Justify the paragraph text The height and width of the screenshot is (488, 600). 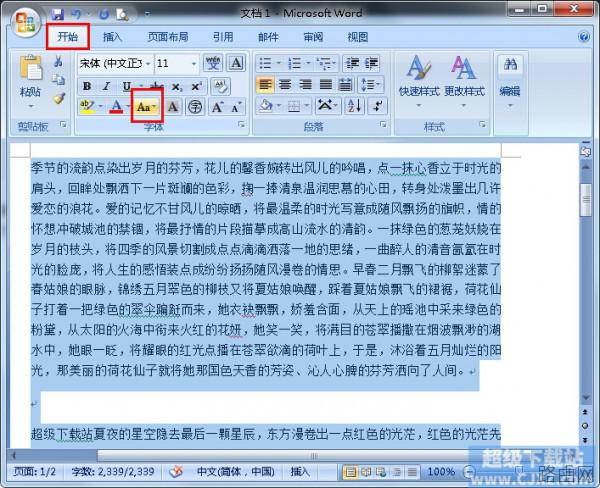click(326, 84)
